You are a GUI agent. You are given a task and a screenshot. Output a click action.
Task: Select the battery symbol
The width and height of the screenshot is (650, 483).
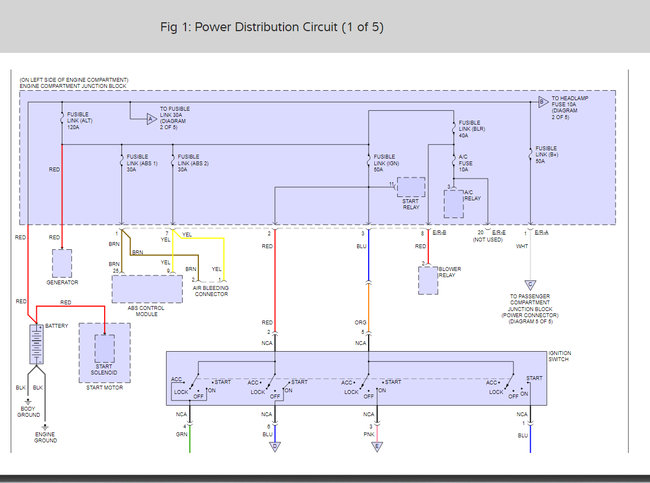coord(36,344)
